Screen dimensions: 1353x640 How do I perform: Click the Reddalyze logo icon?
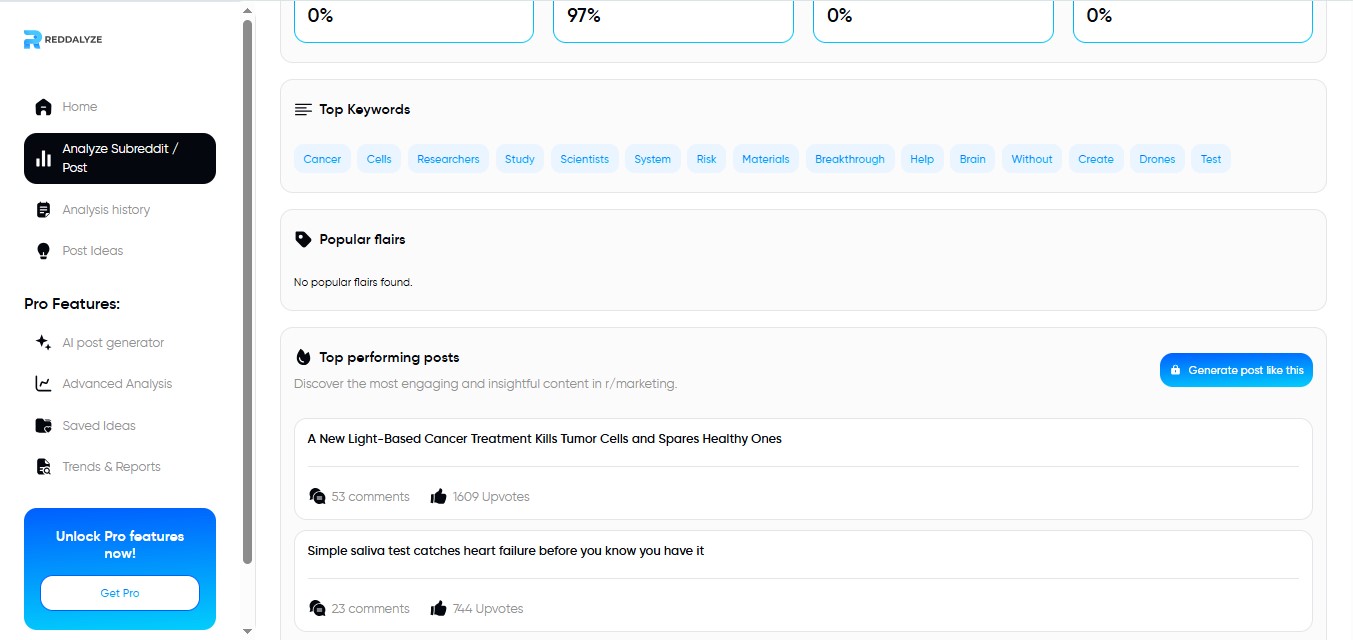pyautogui.click(x=30, y=39)
